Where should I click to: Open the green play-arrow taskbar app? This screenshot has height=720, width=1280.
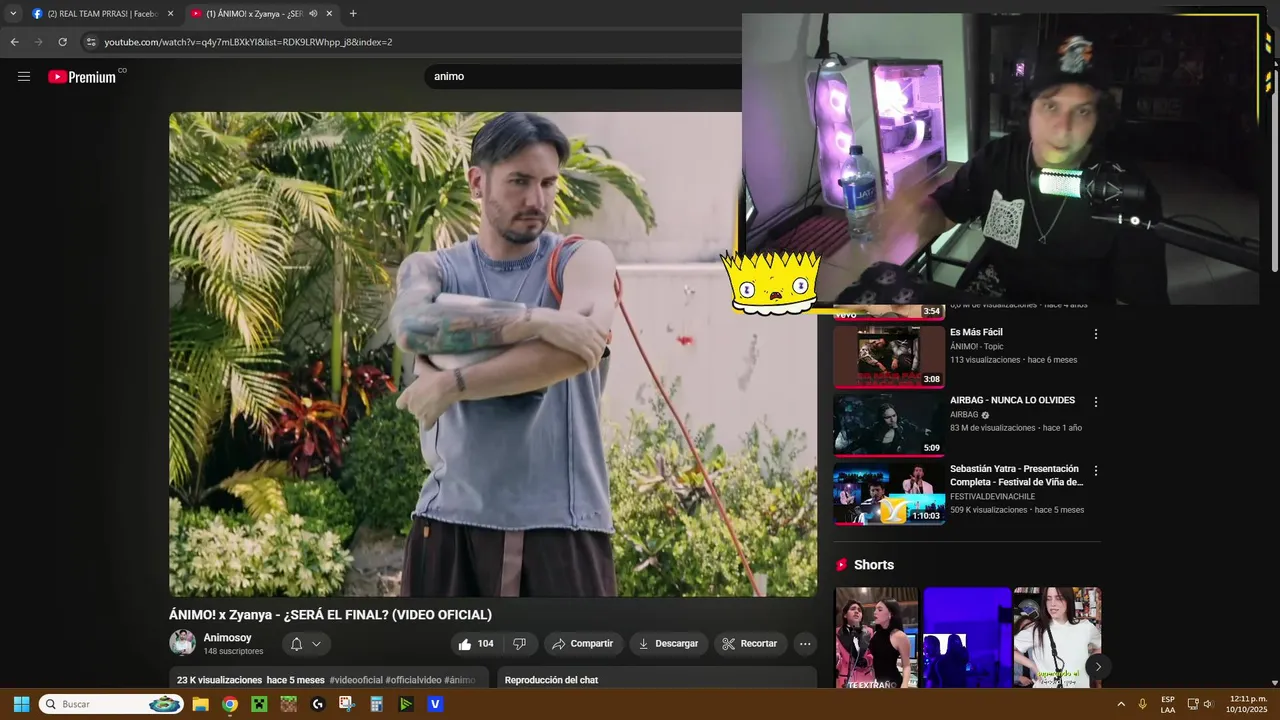[x=406, y=704]
